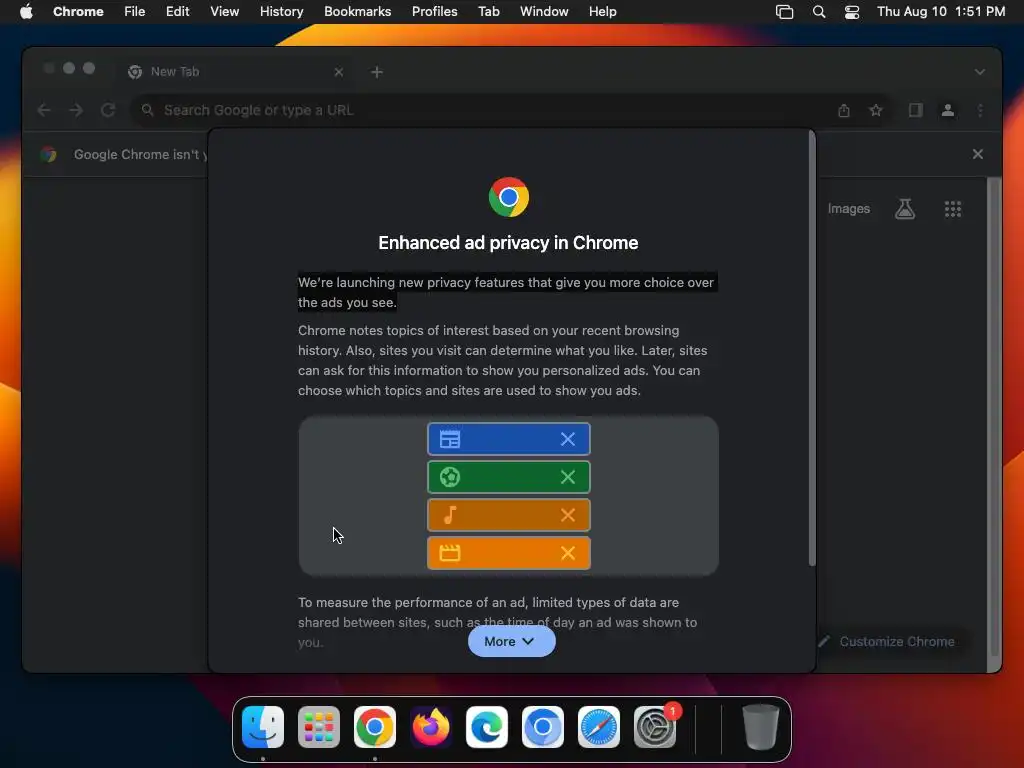Remove the blue news topic chip
This screenshot has width=1024, height=768.
click(x=568, y=439)
